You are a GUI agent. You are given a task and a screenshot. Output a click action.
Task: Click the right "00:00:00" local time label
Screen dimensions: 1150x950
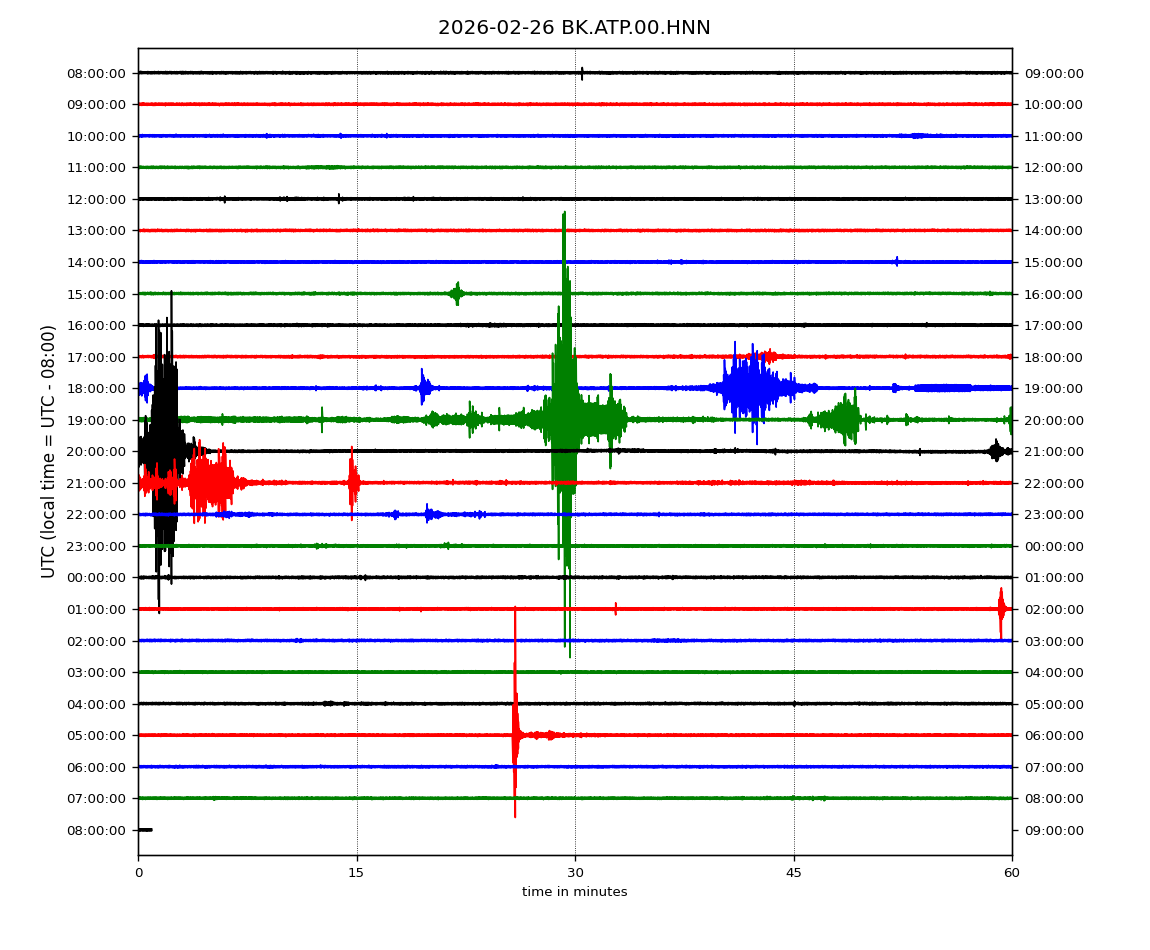1053,546
